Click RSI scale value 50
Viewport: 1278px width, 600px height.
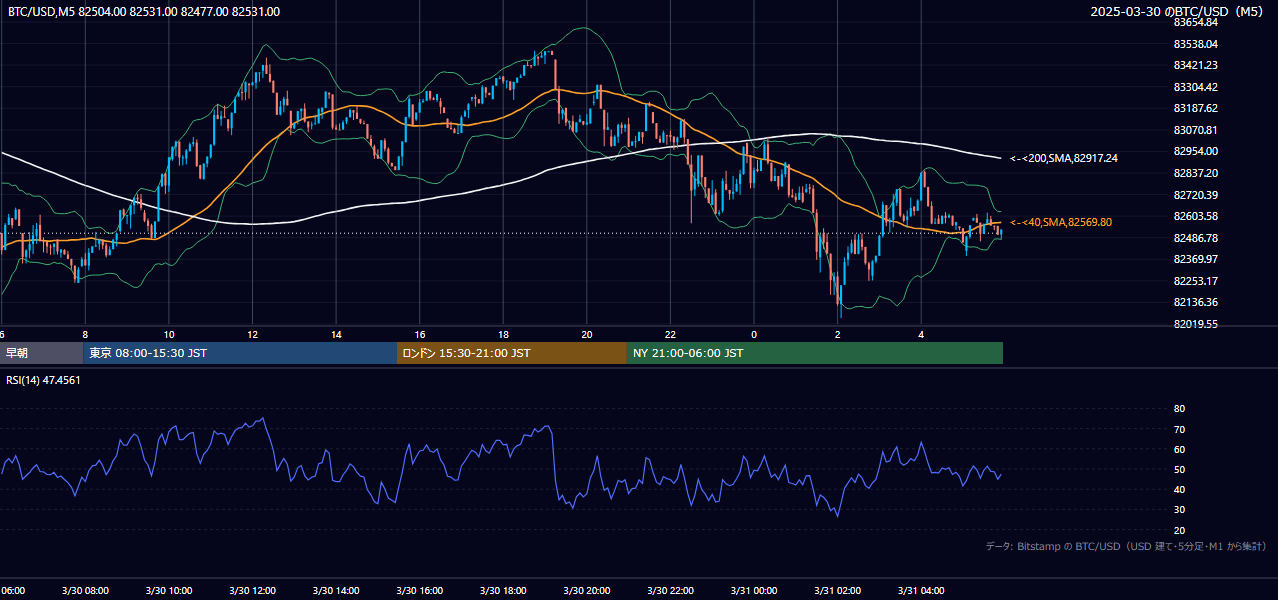coord(1179,469)
